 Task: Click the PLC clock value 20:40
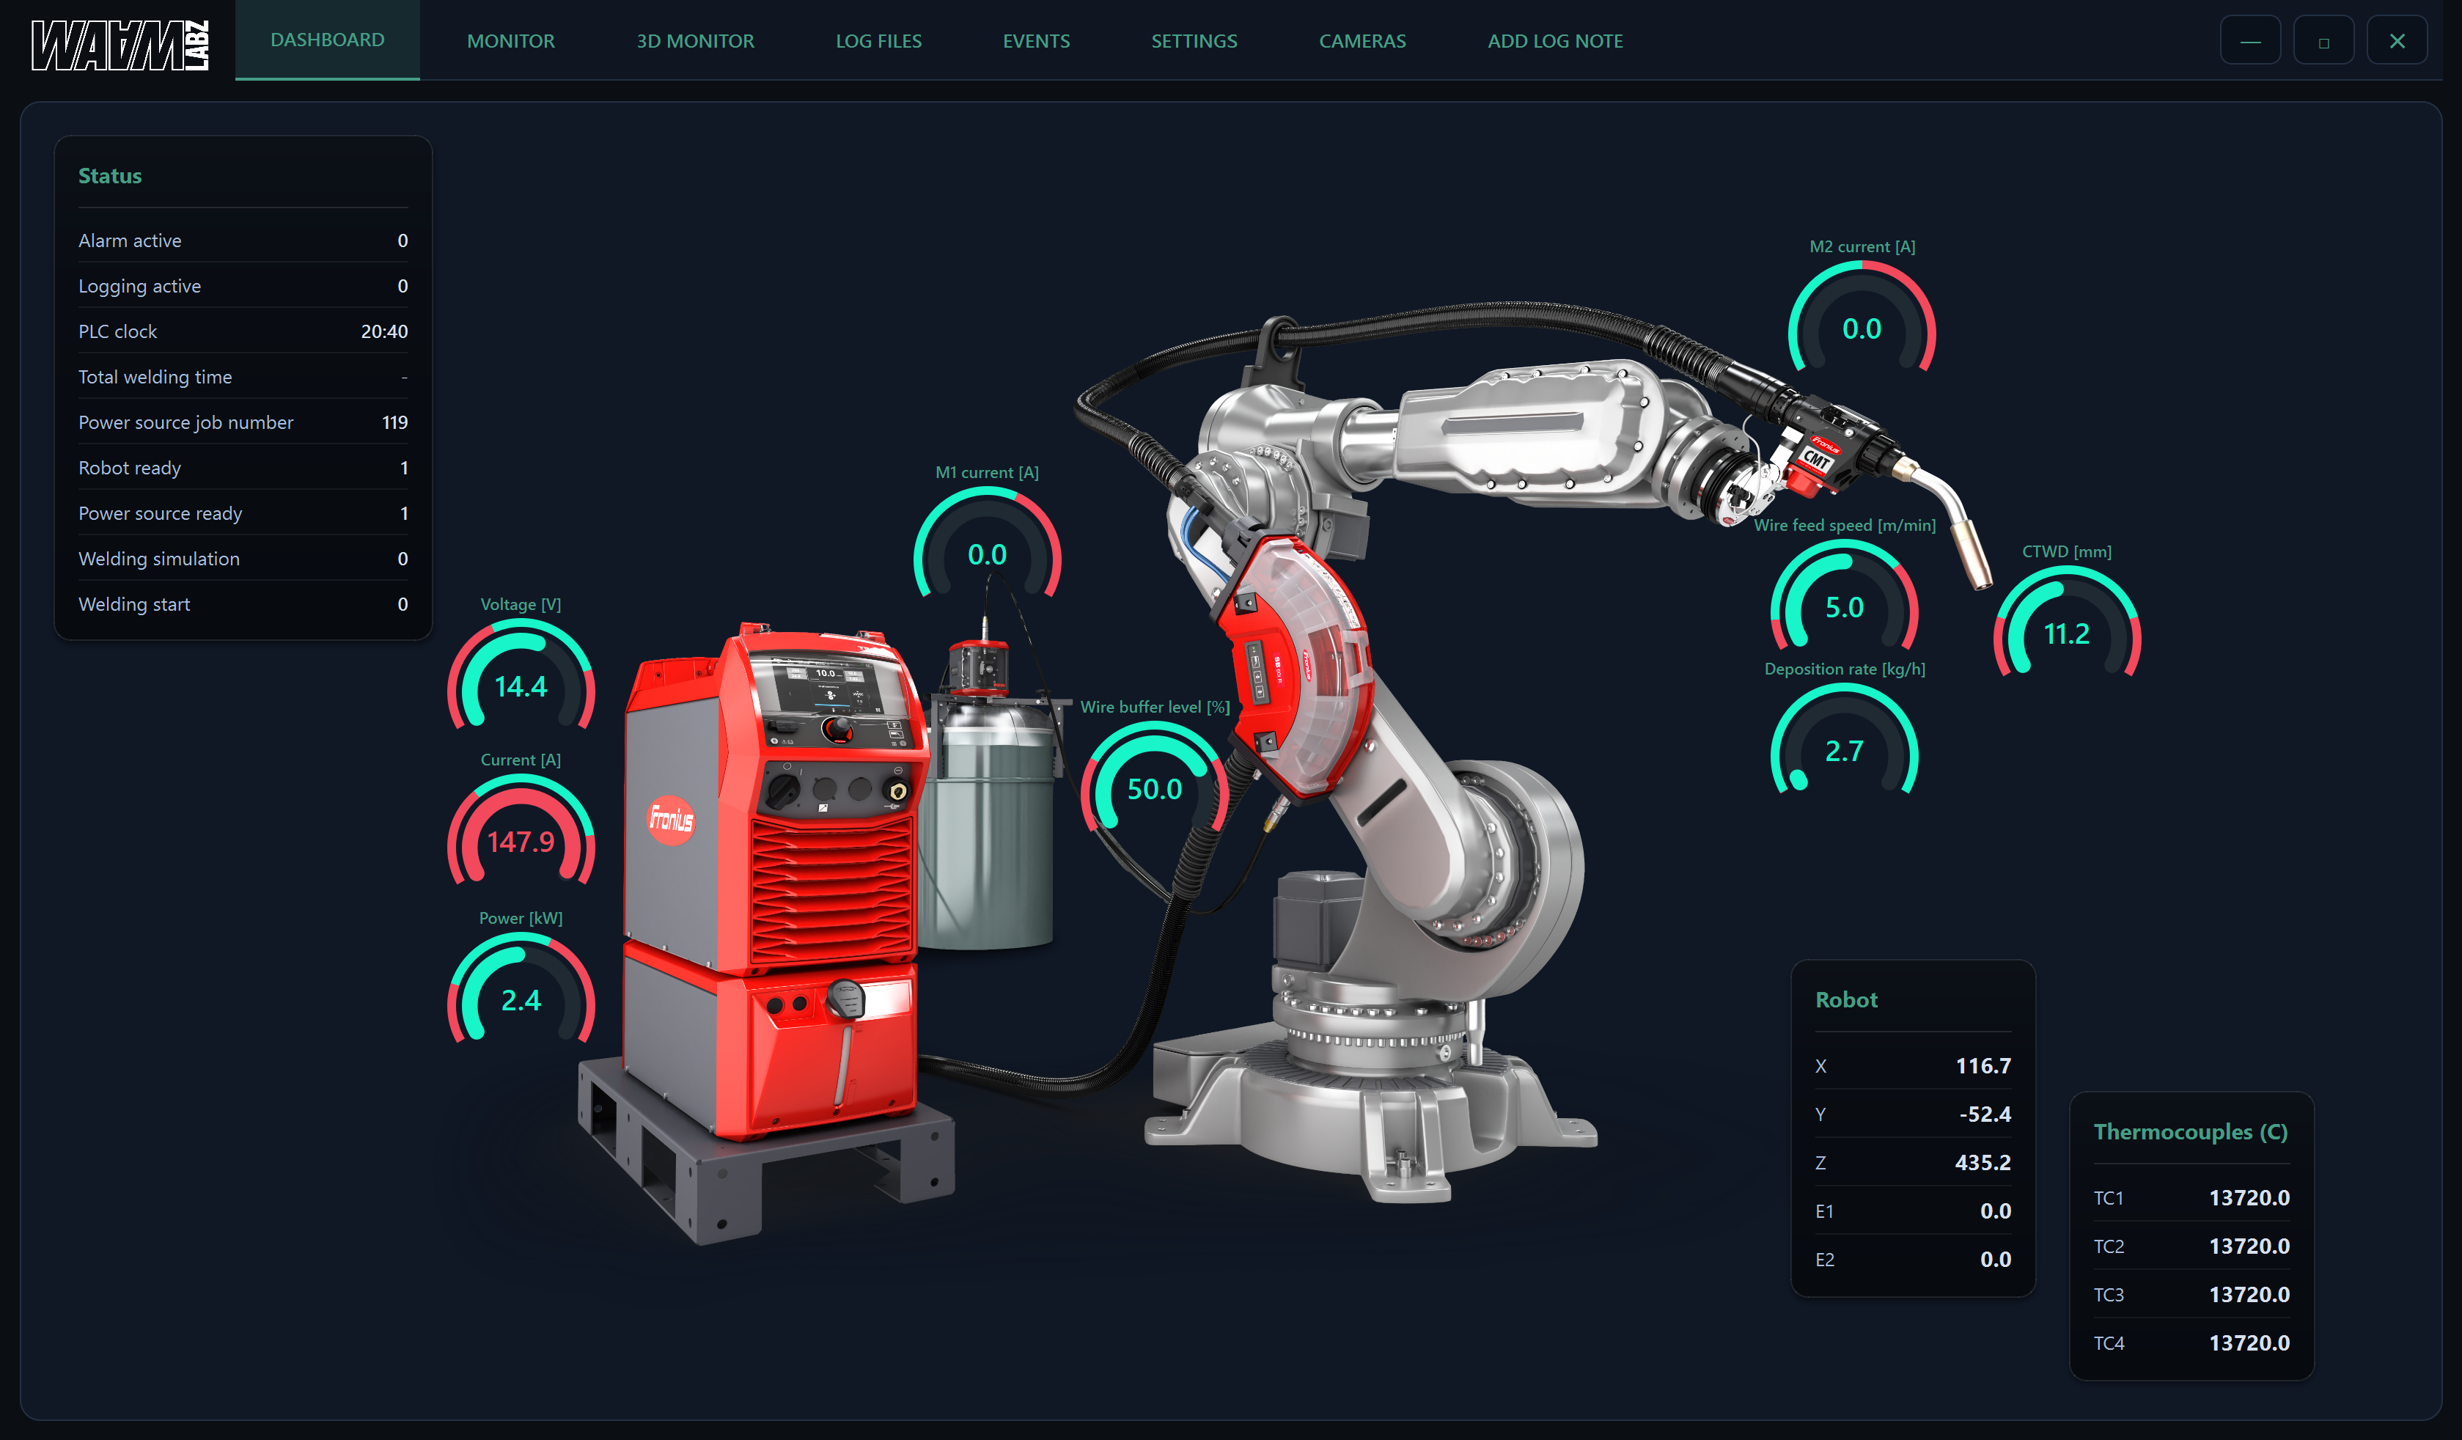pos(384,331)
